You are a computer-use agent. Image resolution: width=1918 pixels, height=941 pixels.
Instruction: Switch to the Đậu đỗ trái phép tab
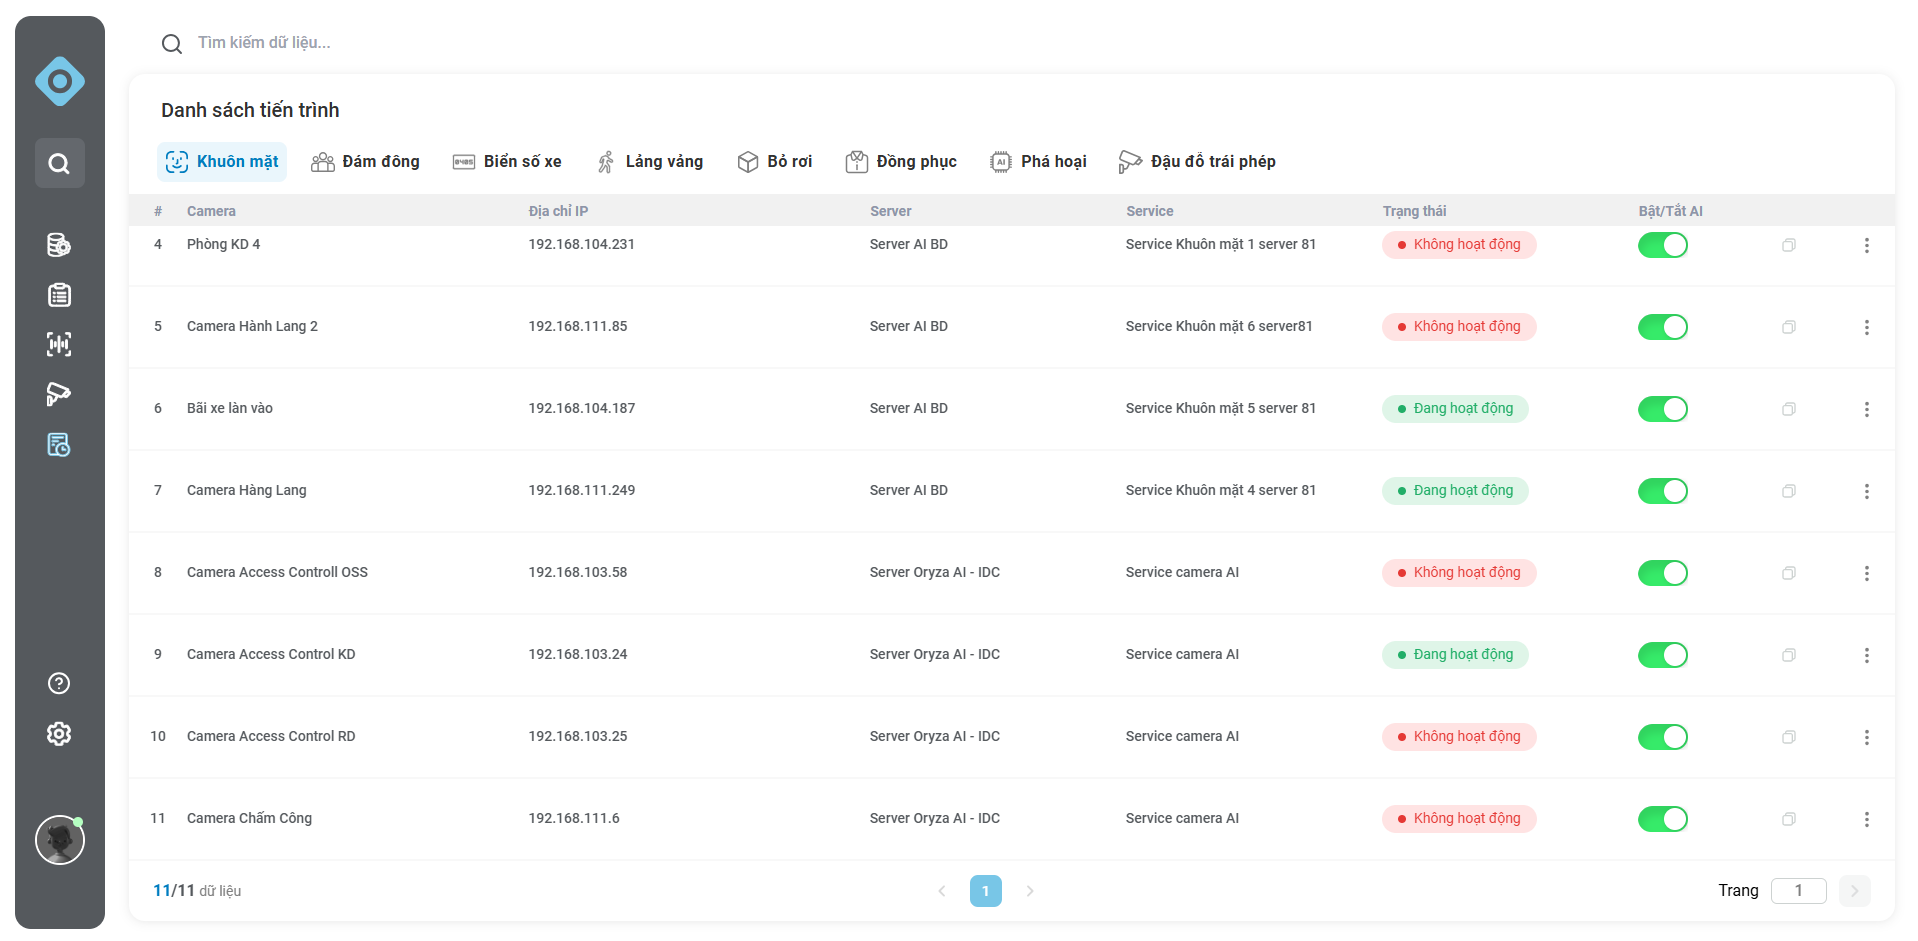(x=1197, y=162)
